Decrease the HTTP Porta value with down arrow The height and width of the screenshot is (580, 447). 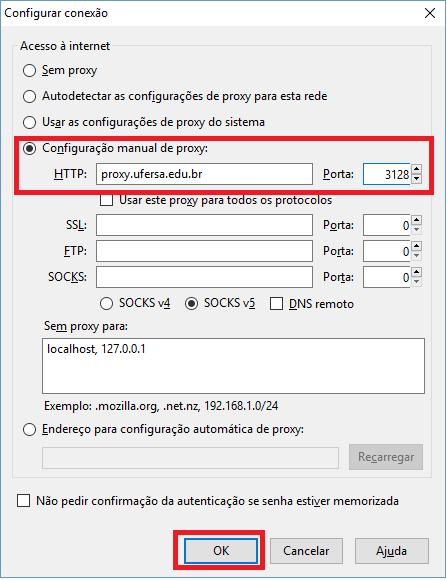(x=417, y=179)
